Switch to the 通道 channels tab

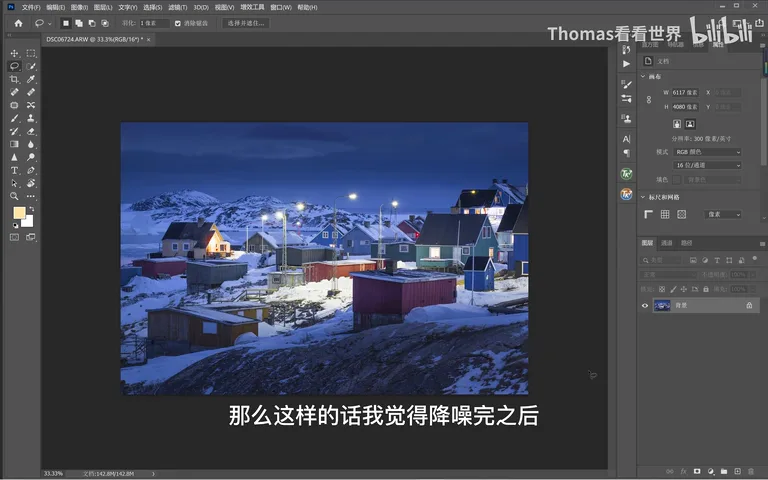pyautogui.click(x=667, y=243)
